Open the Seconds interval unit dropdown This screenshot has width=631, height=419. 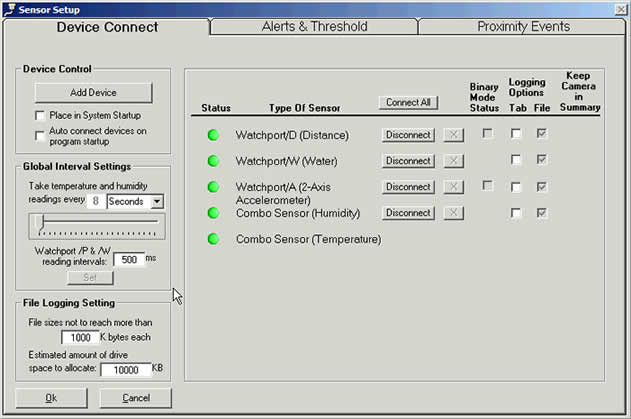(x=157, y=202)
